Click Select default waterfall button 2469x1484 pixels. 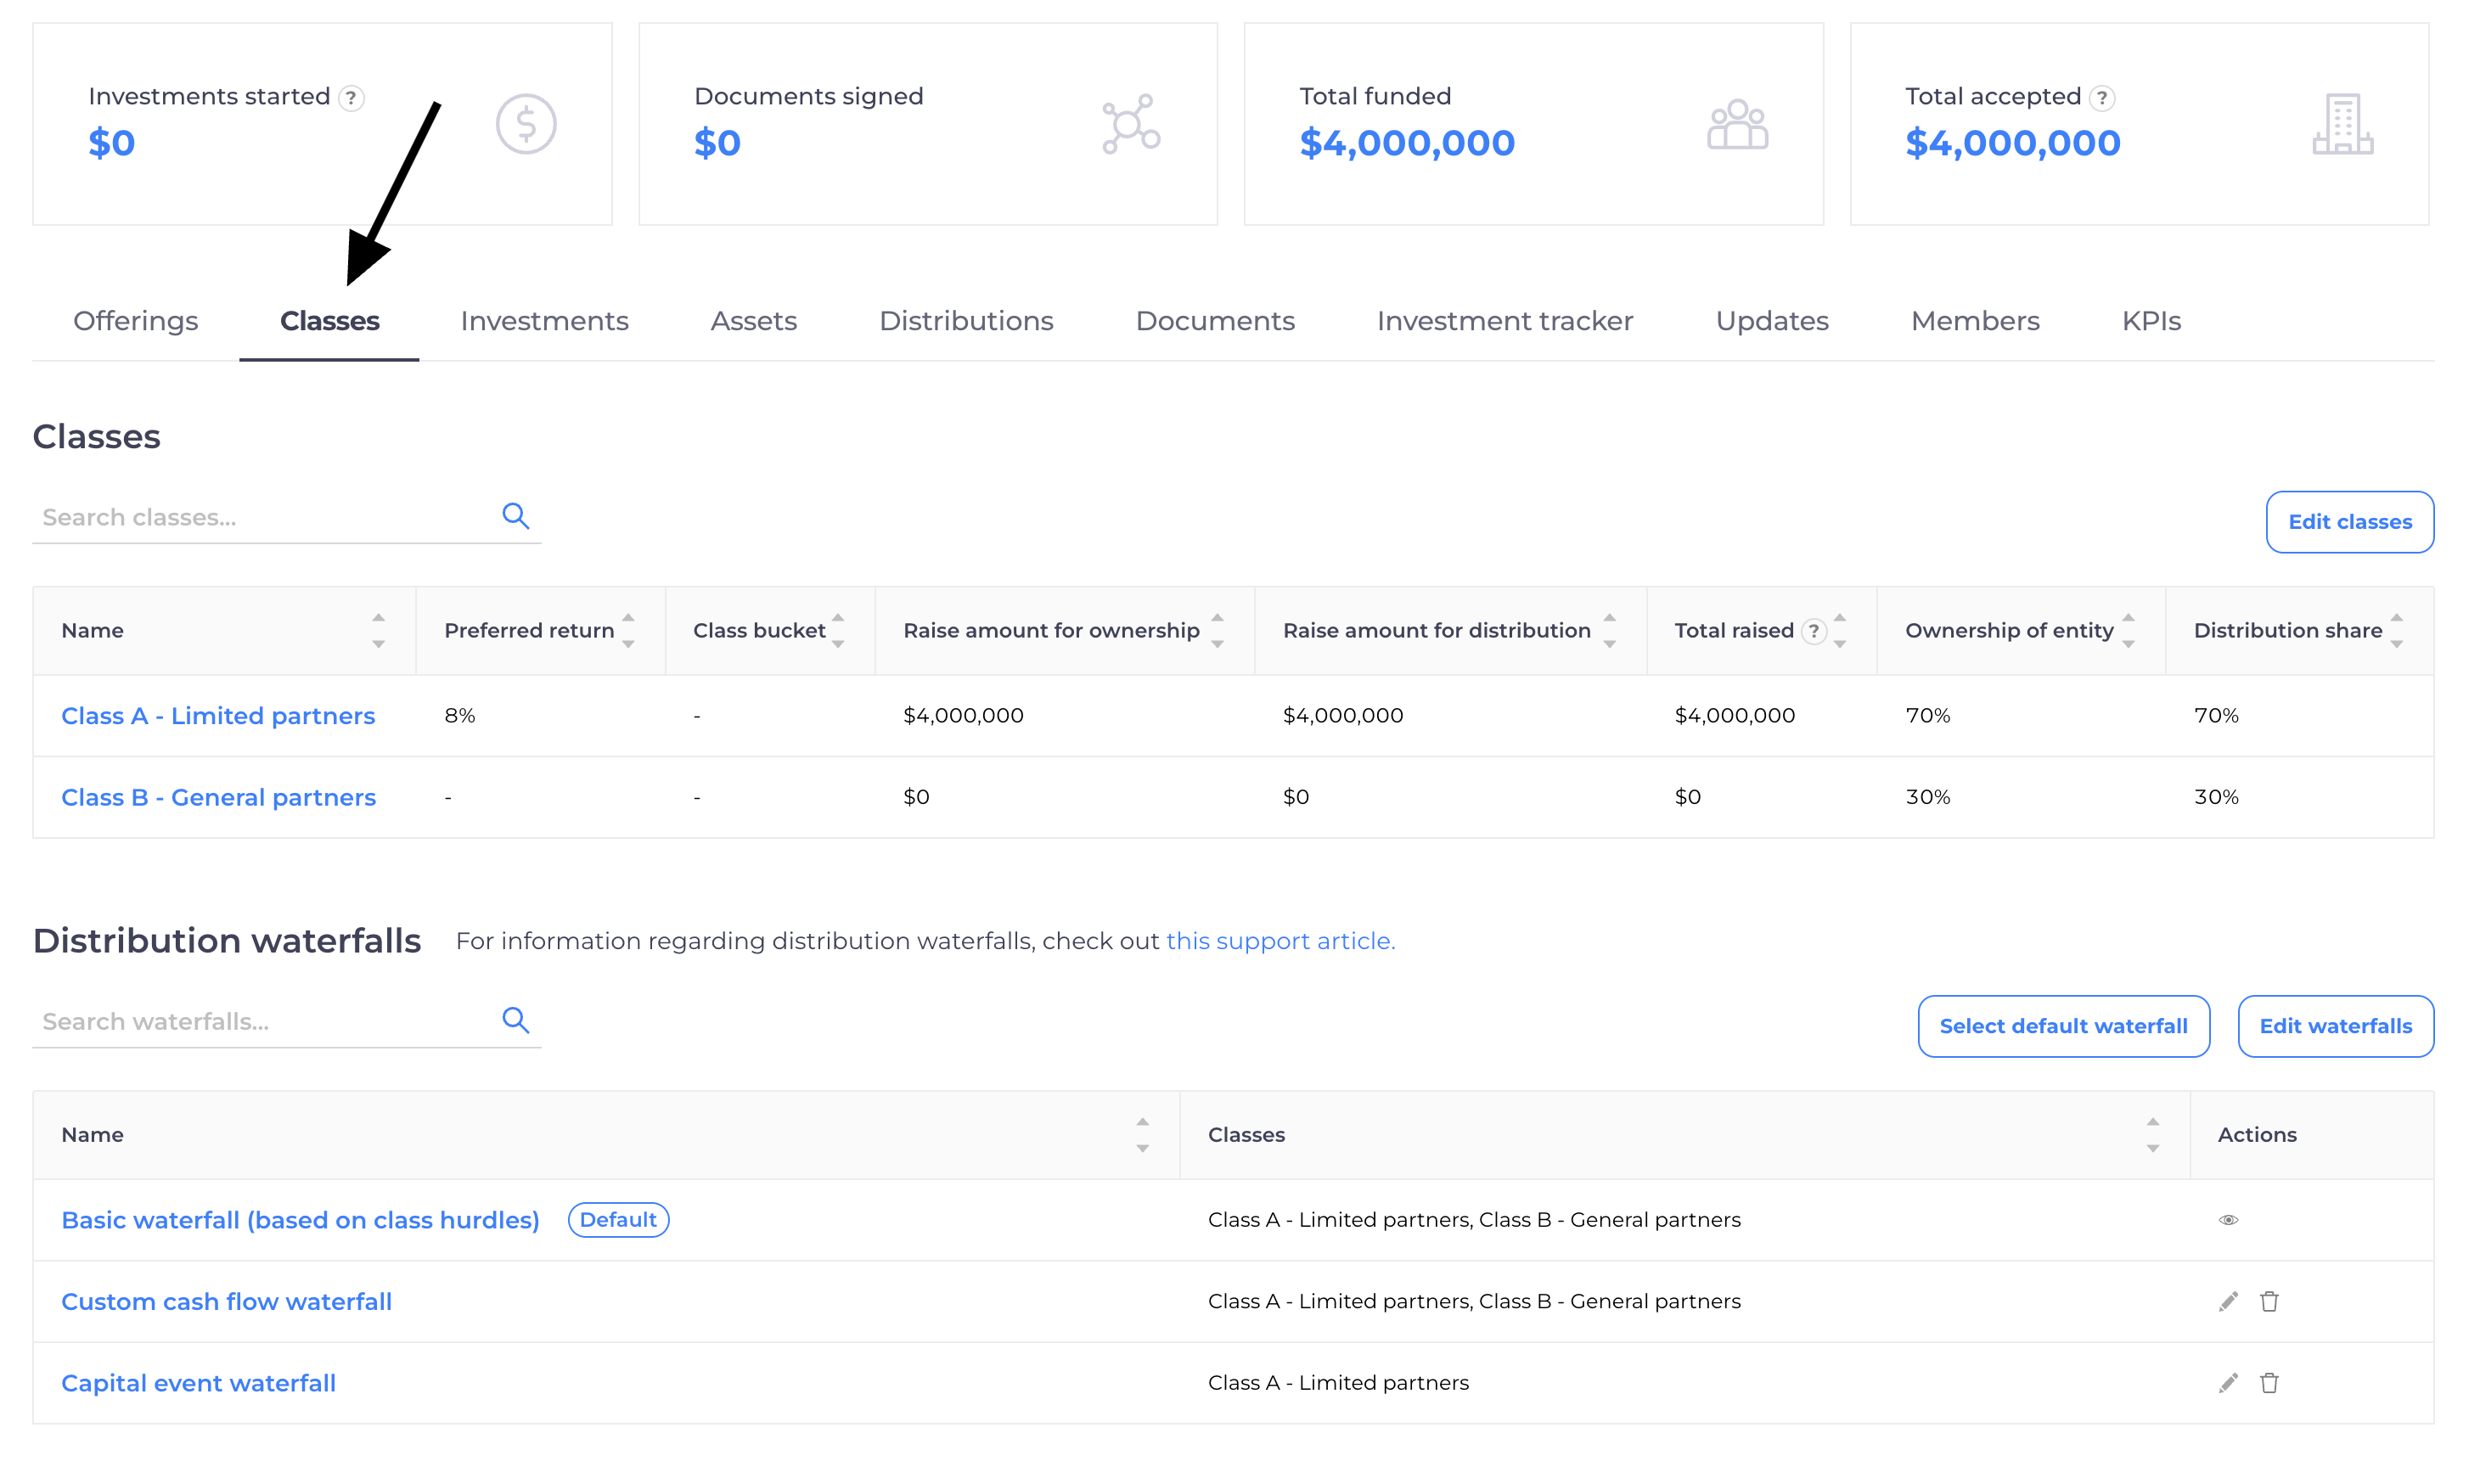pos(2062,1026)
